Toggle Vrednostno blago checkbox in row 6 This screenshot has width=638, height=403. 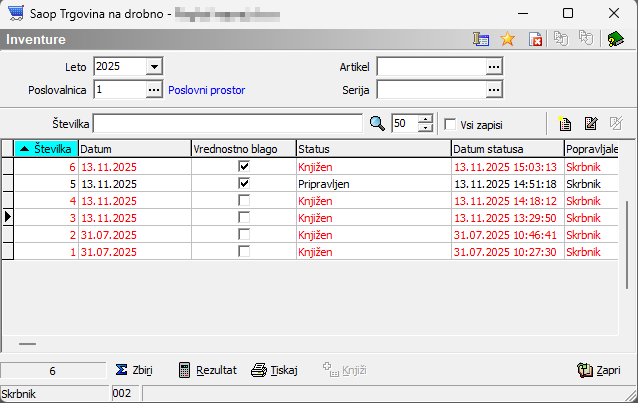click(x=244, y=166)
